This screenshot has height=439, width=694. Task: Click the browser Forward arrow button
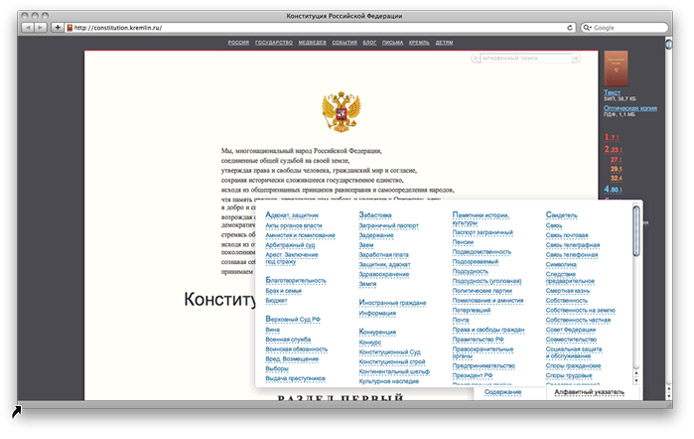40,28
